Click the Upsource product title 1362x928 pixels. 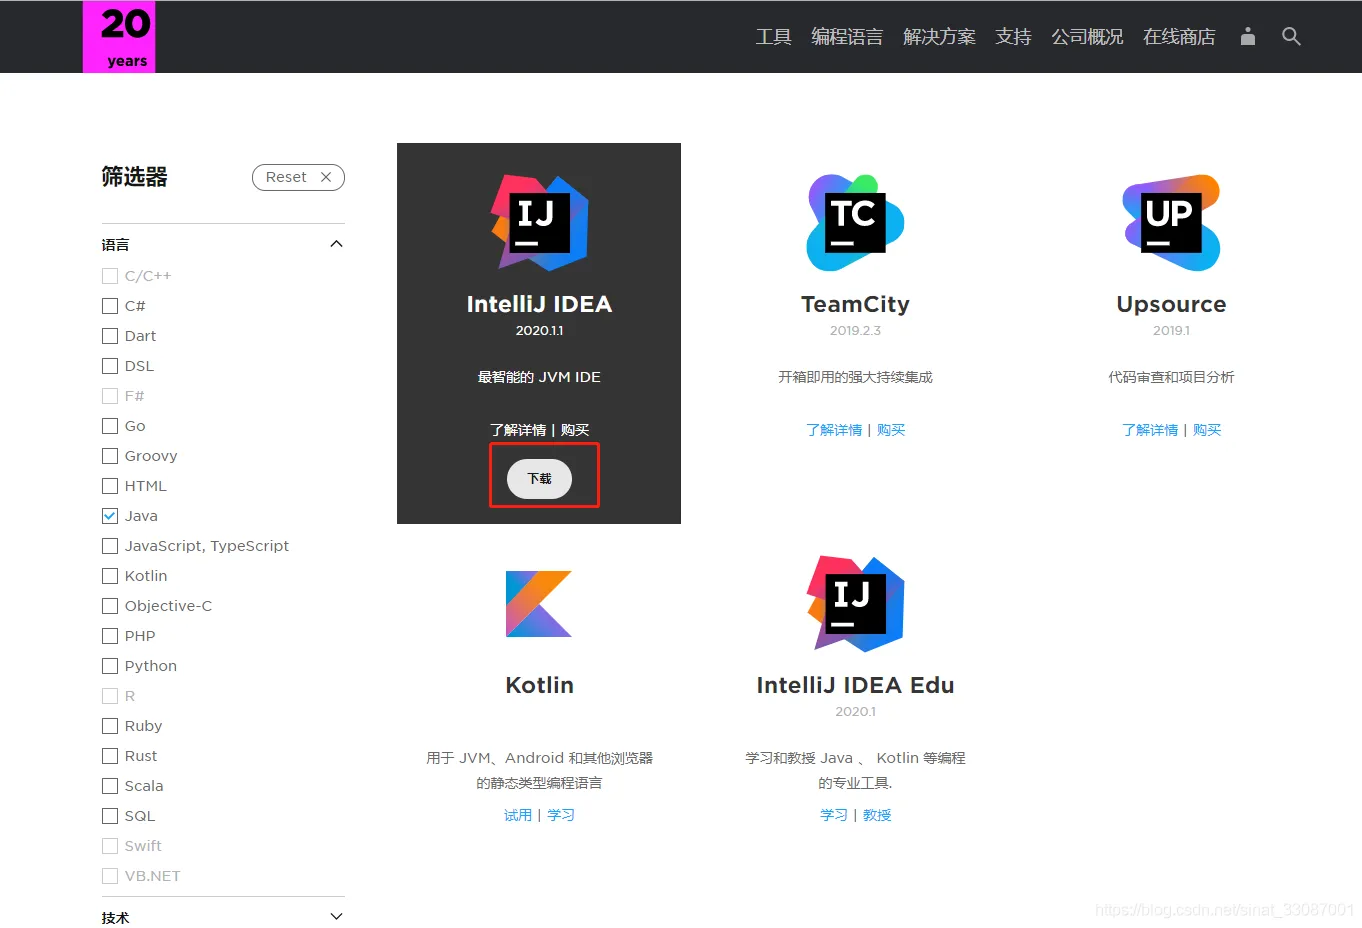1171,304
